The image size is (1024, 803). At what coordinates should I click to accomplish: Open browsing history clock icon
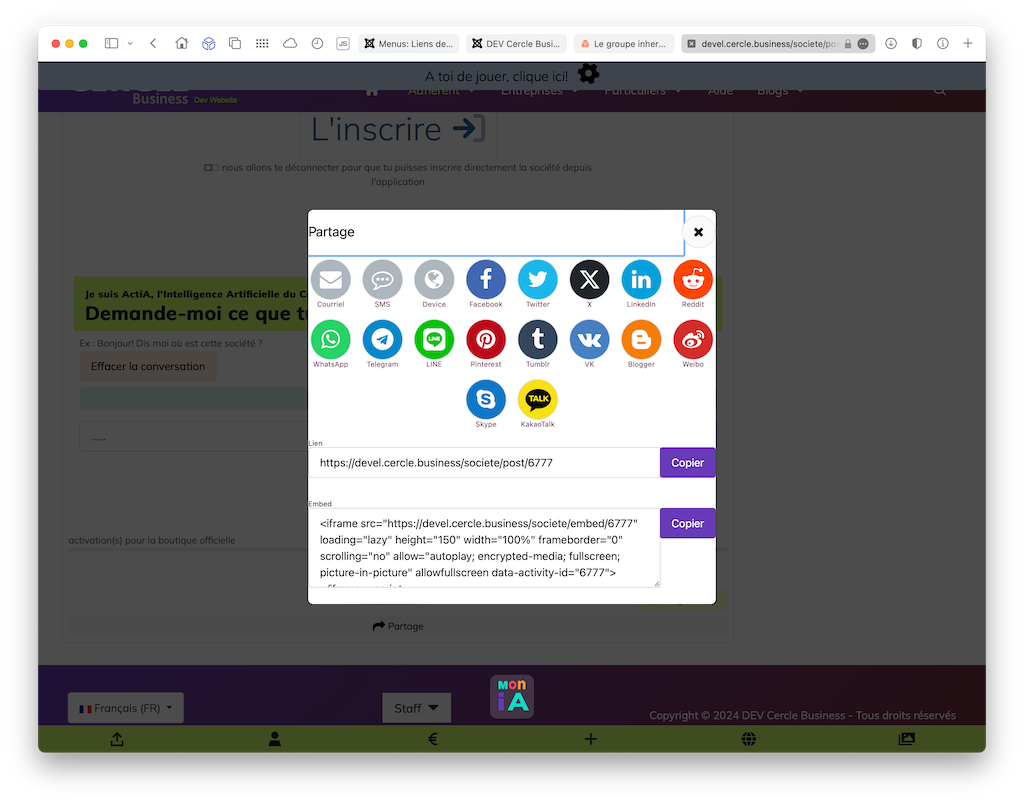click(317, 43)
